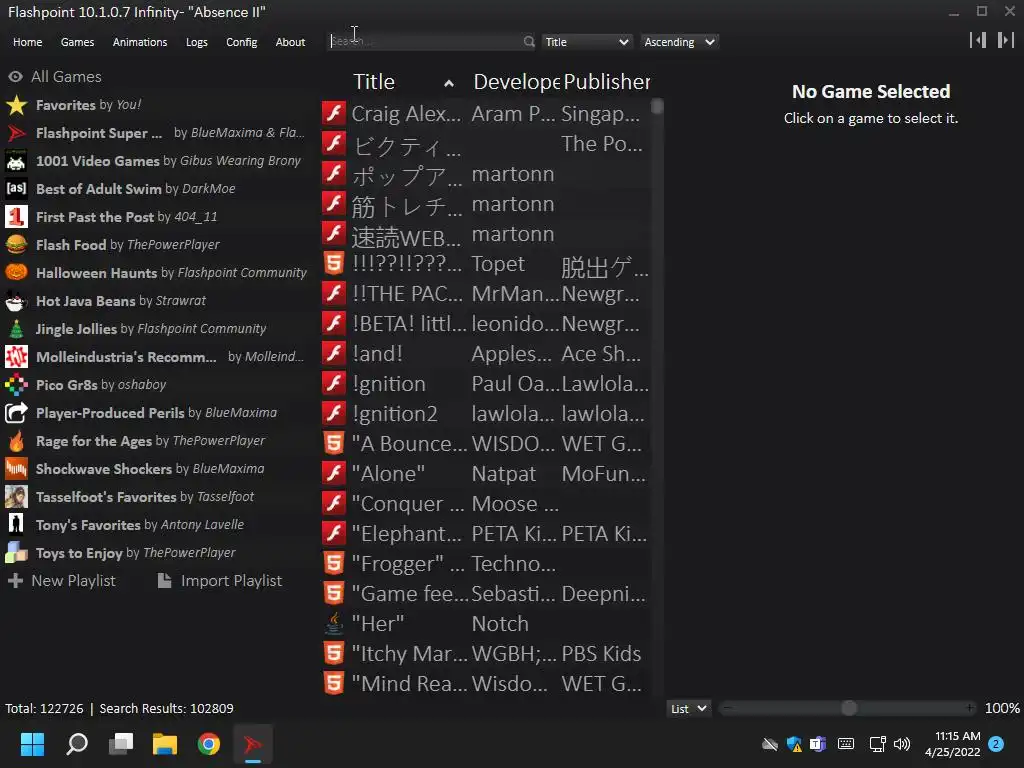Click the Flash icon beside "Alone"

tap(334, 473)
